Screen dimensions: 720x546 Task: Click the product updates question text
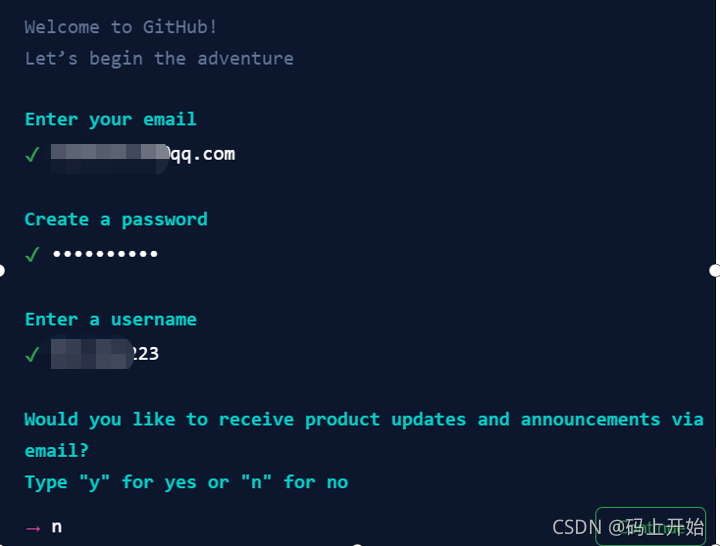click(x=364, y=435)
